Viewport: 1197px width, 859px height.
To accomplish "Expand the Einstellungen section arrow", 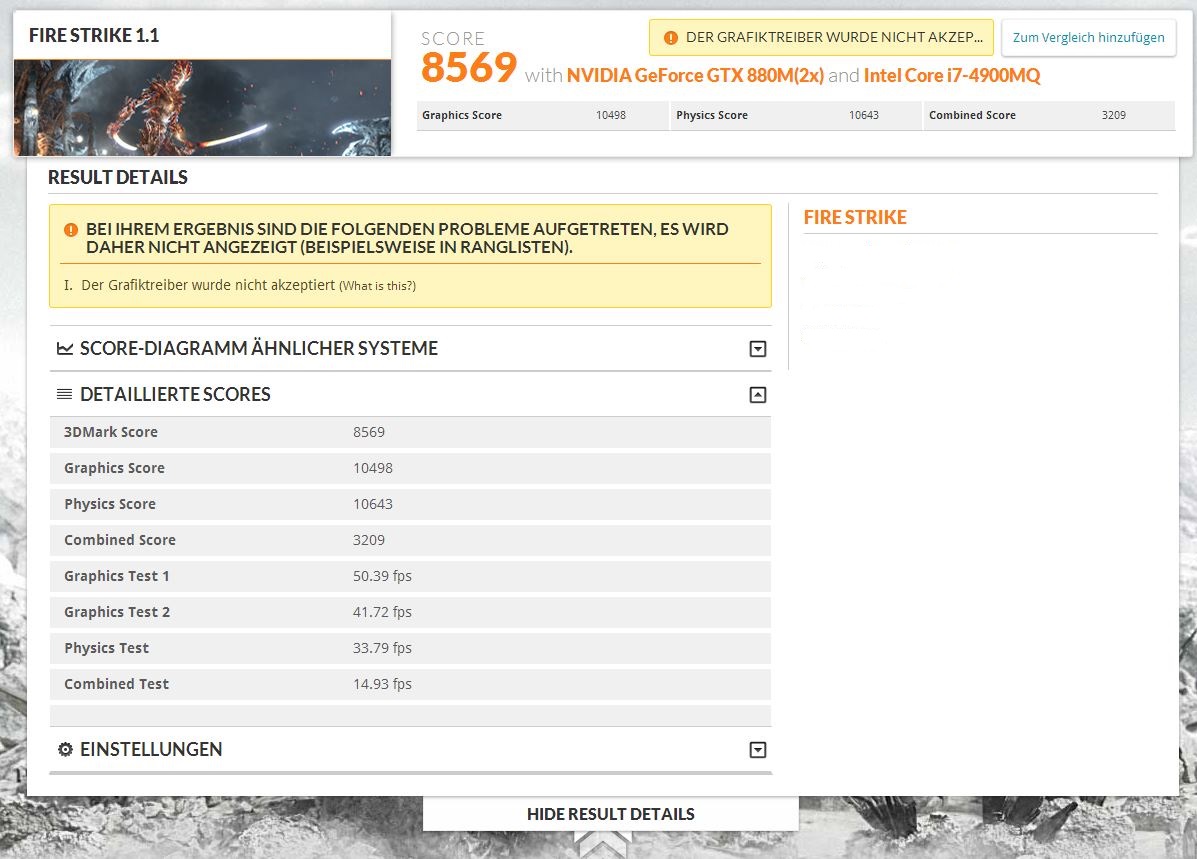I will 758,750.
